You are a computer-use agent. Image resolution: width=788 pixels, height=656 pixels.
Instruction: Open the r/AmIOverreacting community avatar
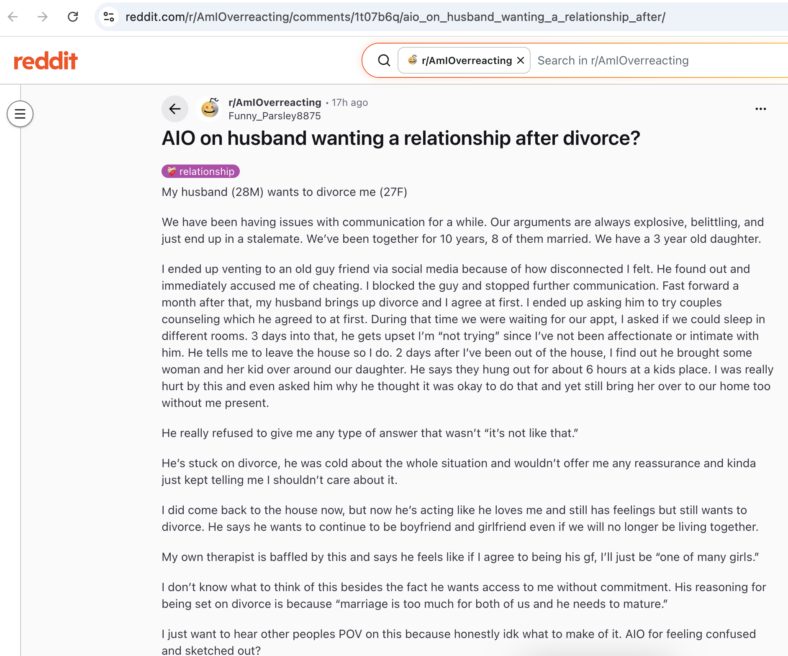[210, 109]
